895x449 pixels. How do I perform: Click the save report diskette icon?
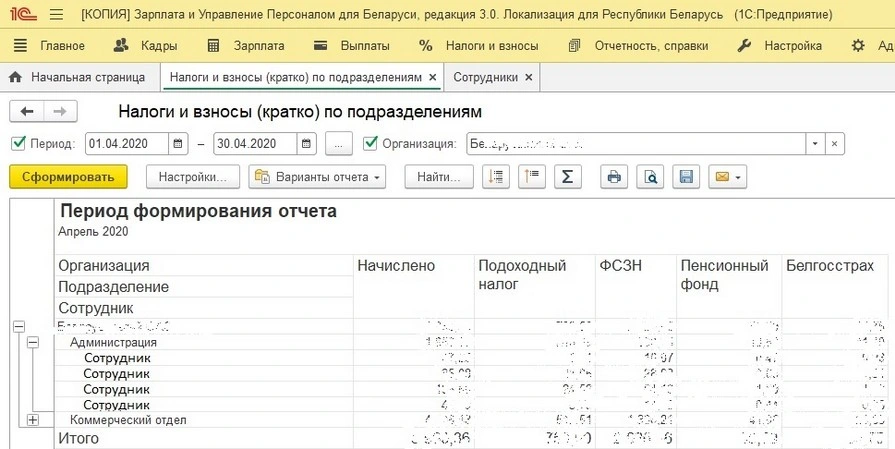tap(686, 177)
